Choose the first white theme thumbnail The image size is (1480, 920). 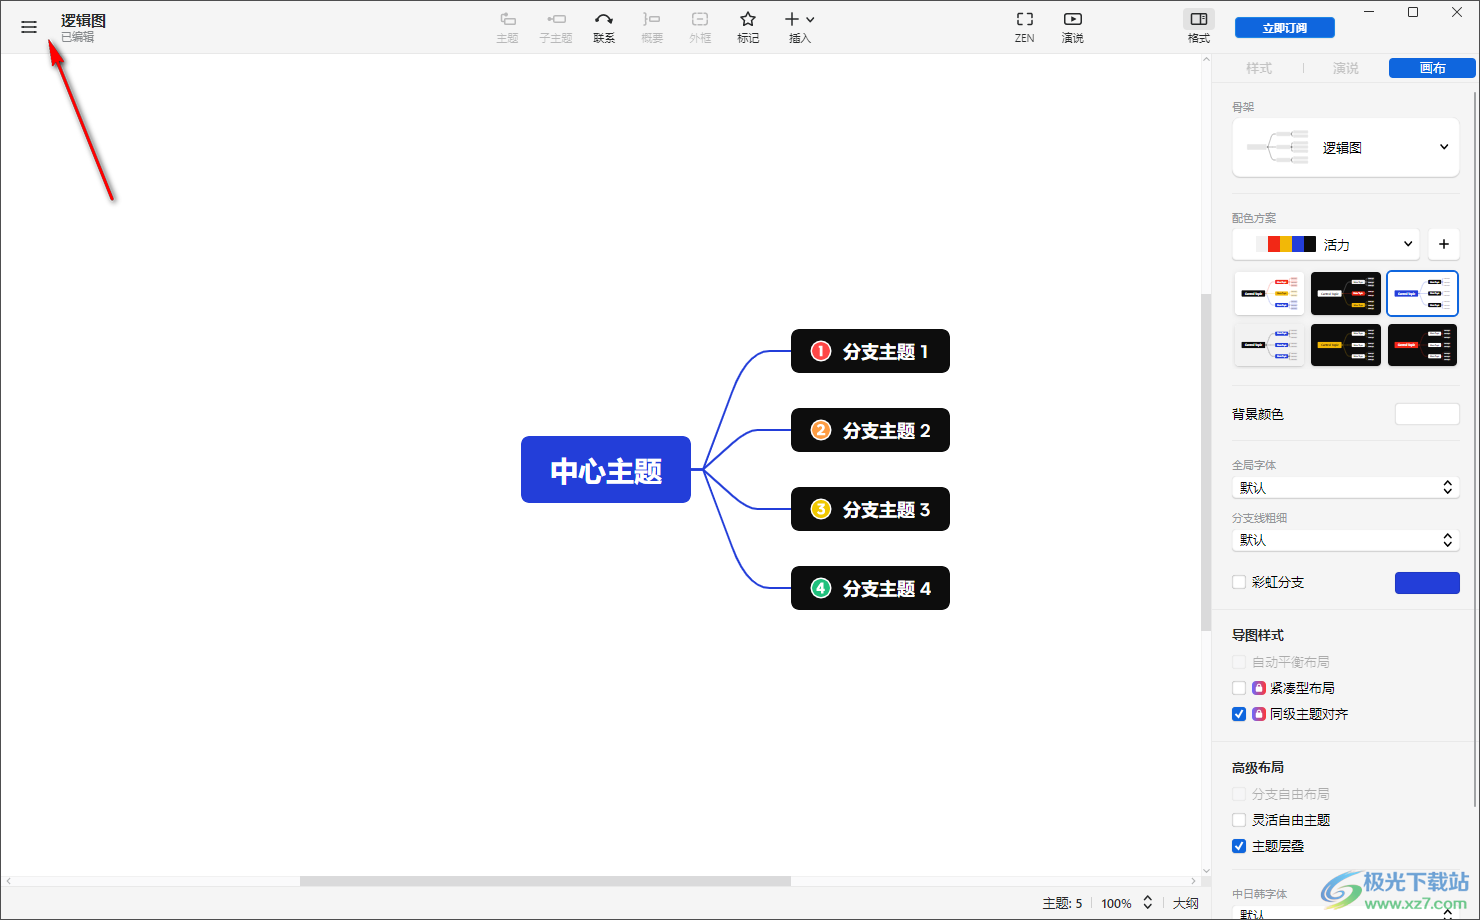pyautogui.click(x=1269, y=293)
